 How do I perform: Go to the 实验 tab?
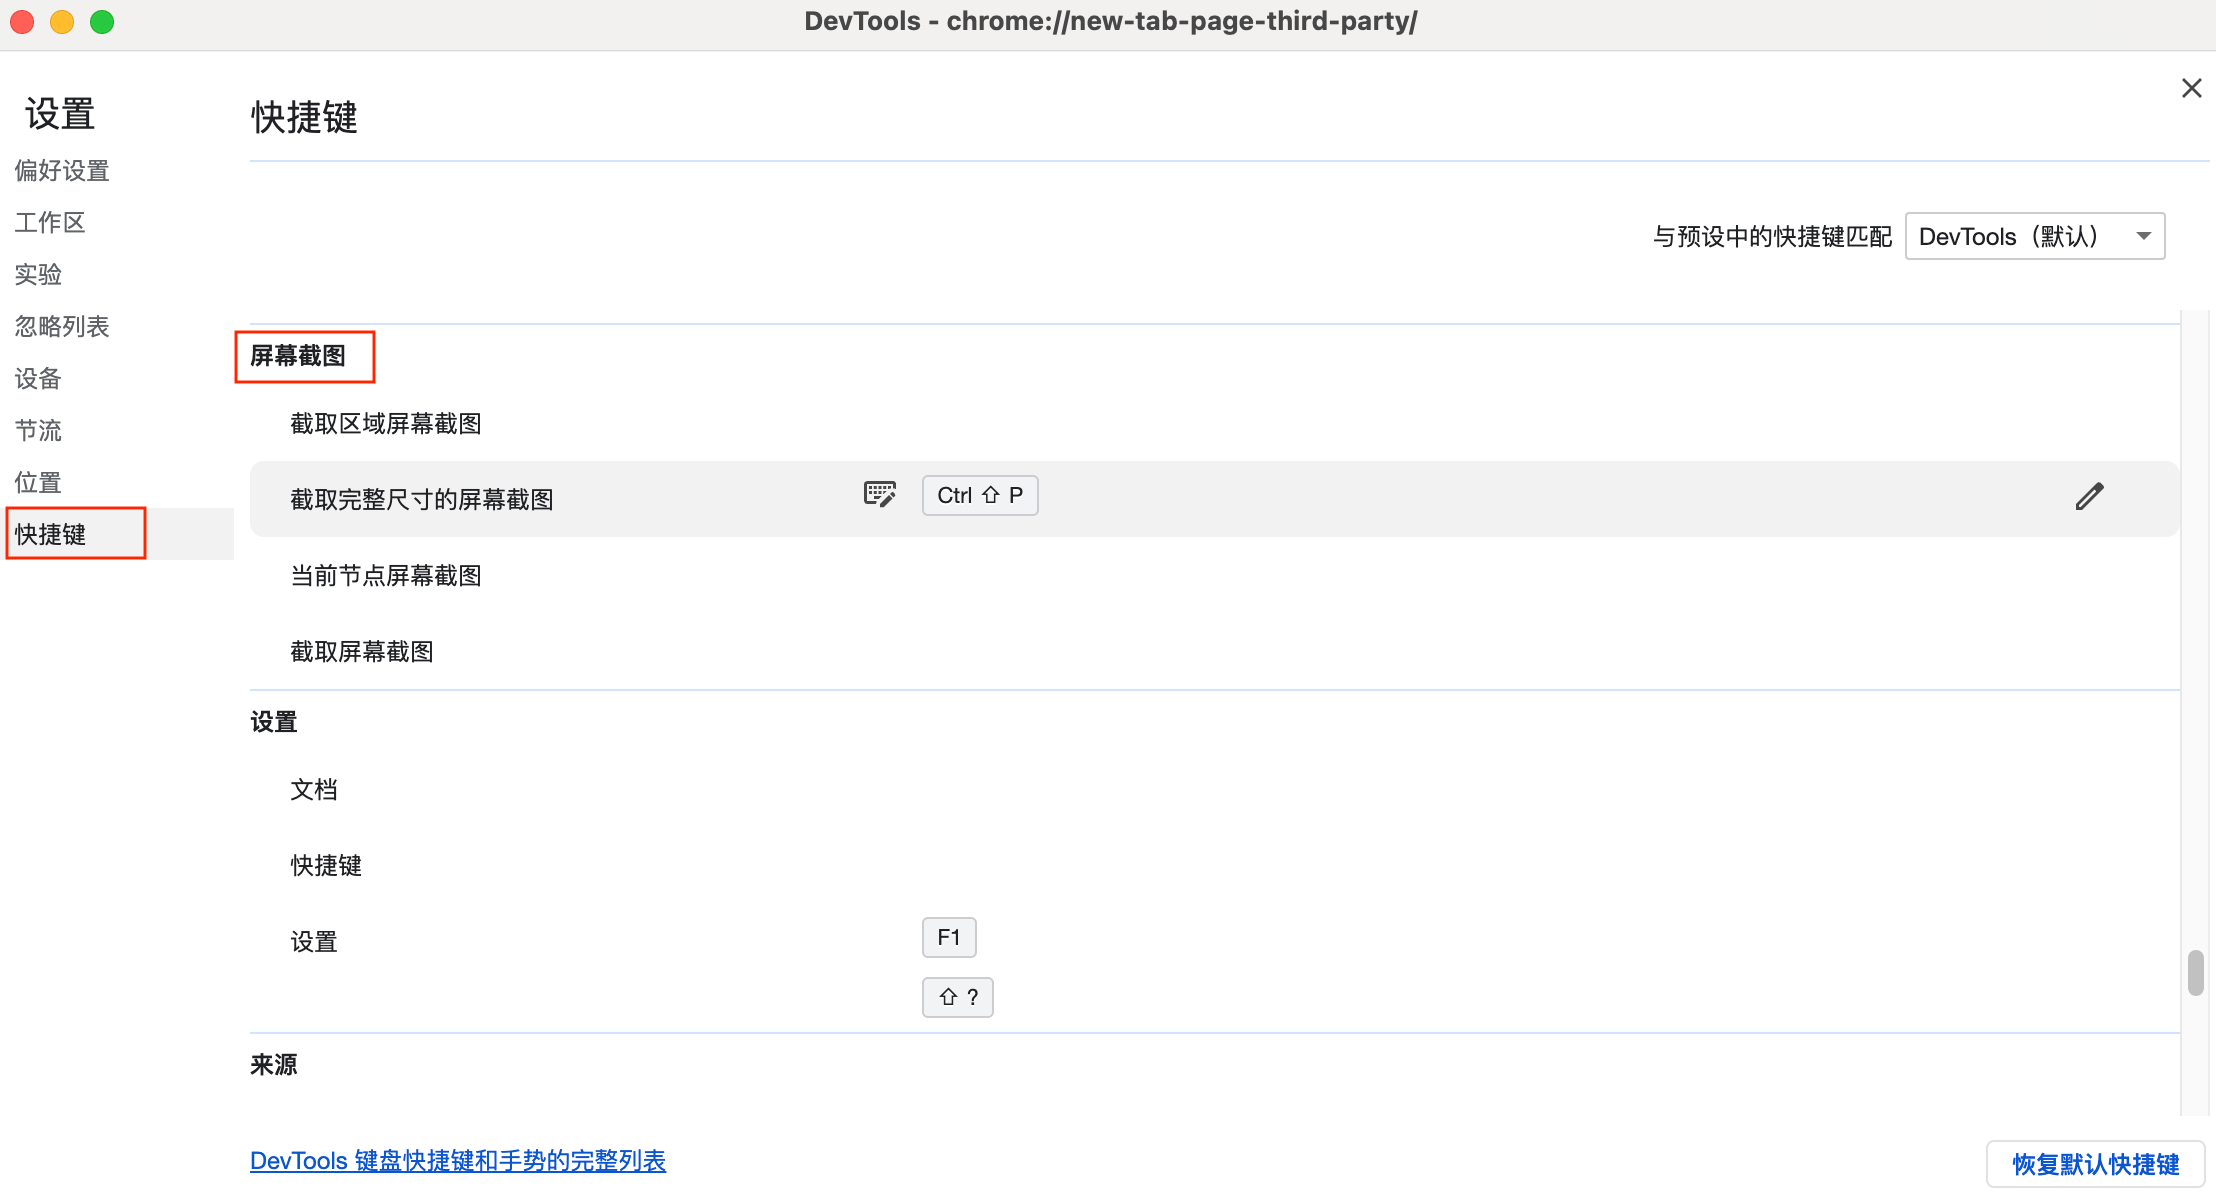point(38,275)
